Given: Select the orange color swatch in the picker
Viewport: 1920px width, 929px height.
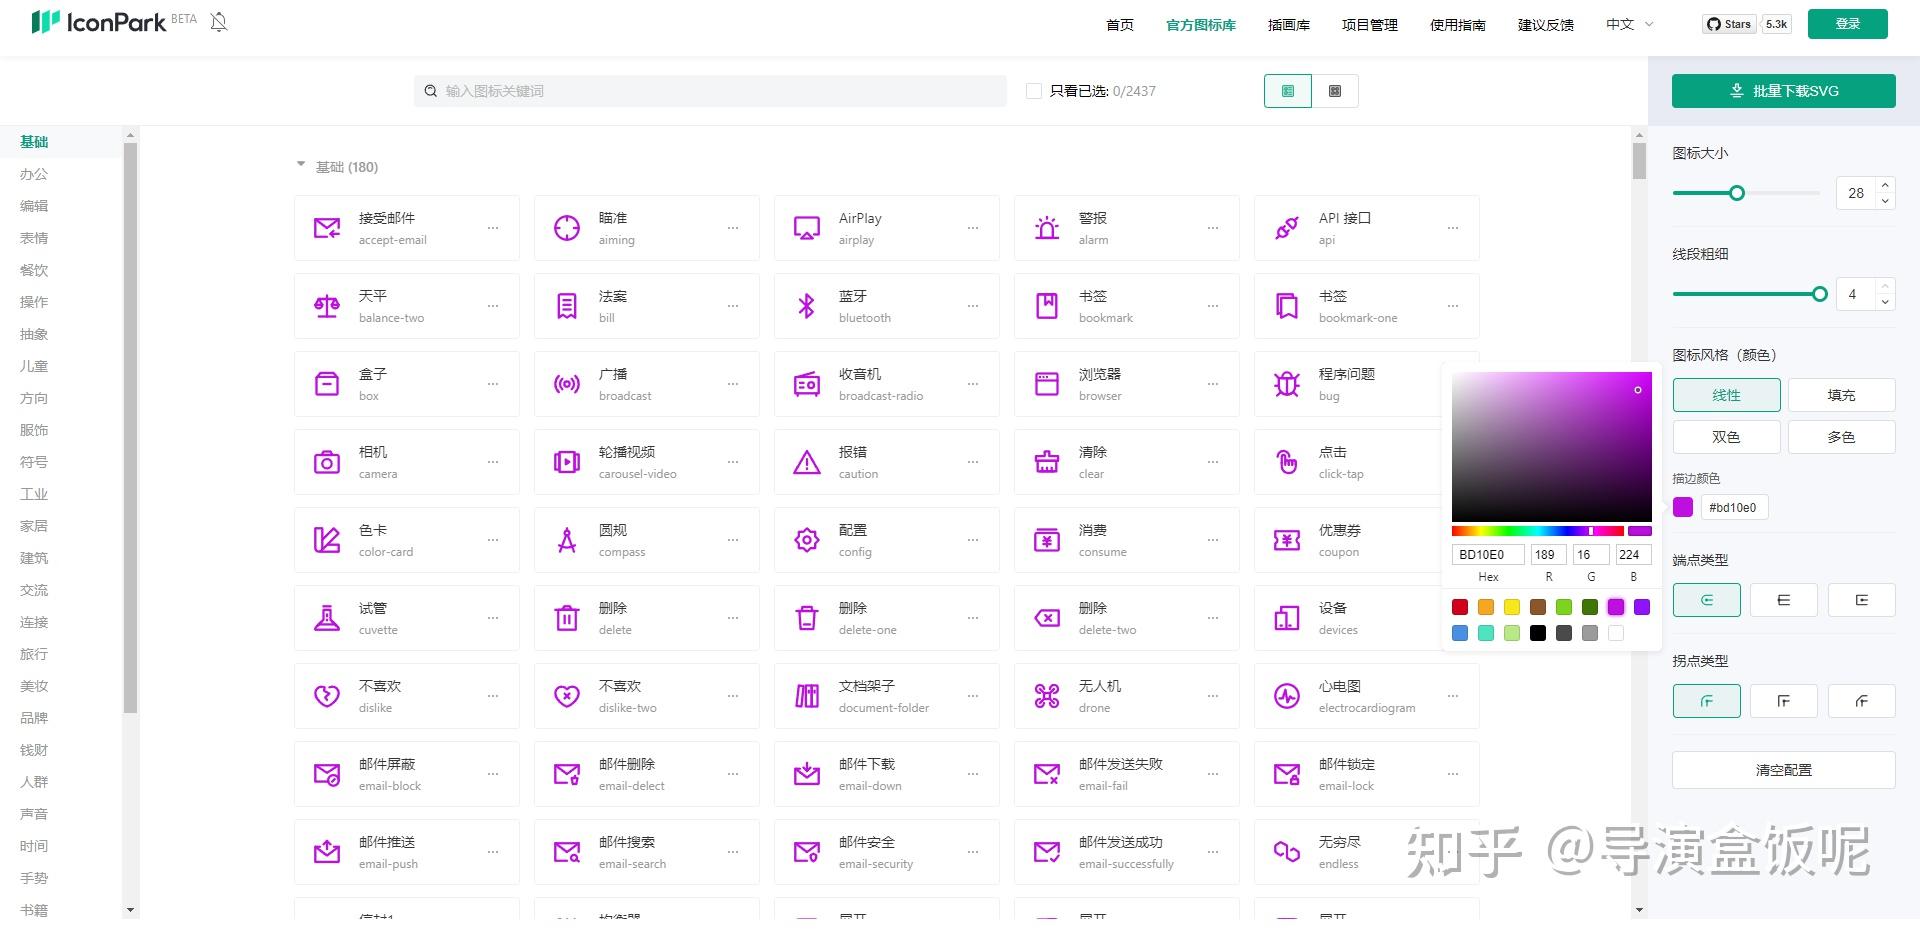Looking at the screenshot, I should [1486, 607].
